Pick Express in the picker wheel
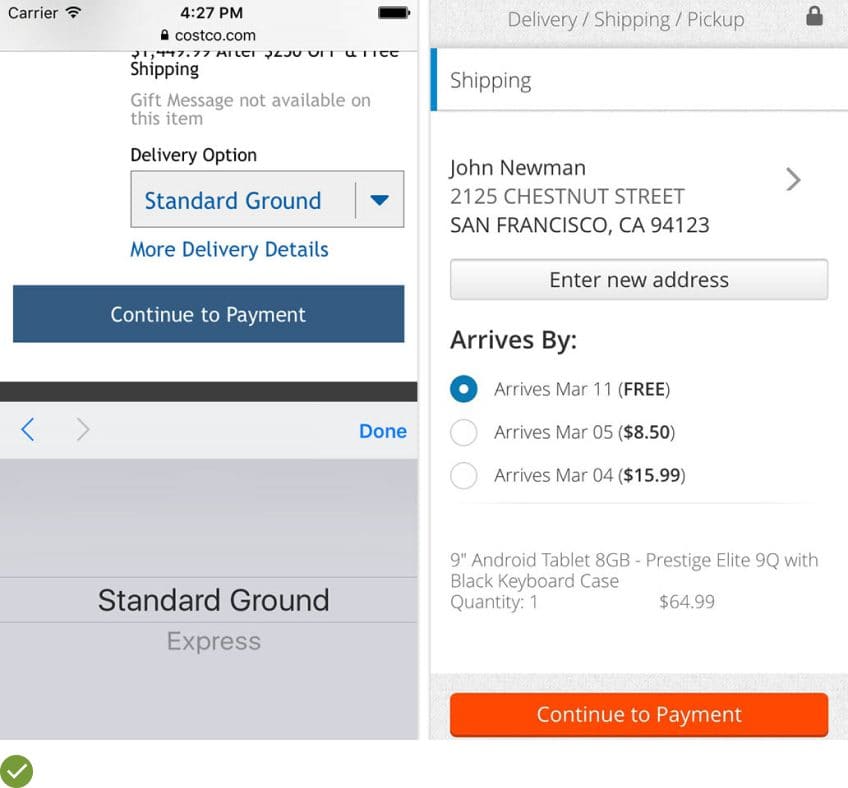 (213, 642)
